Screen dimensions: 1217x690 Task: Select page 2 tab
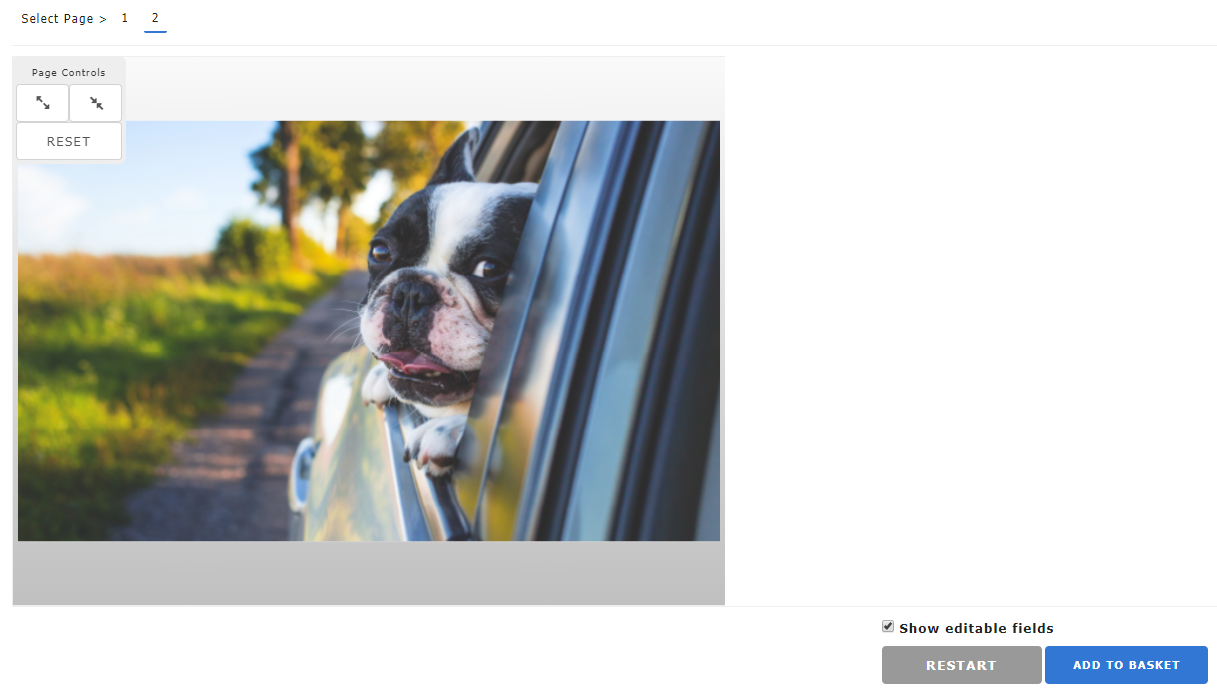click(155, 18)
